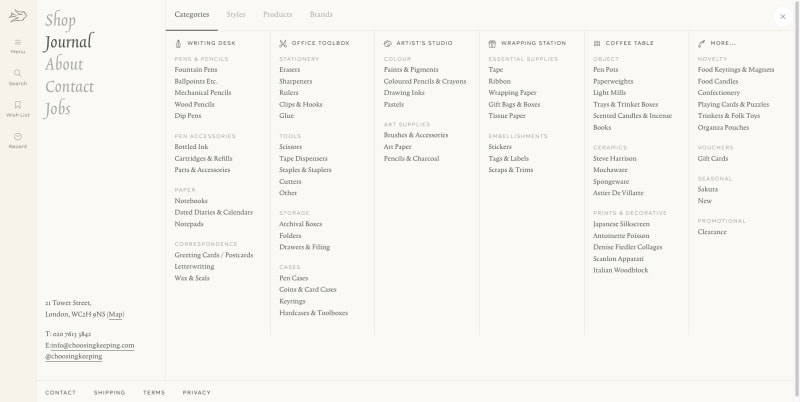Open Coins & Card Cases category
Viewport: 800px width, 402px height.
click(x=308, y=289)
